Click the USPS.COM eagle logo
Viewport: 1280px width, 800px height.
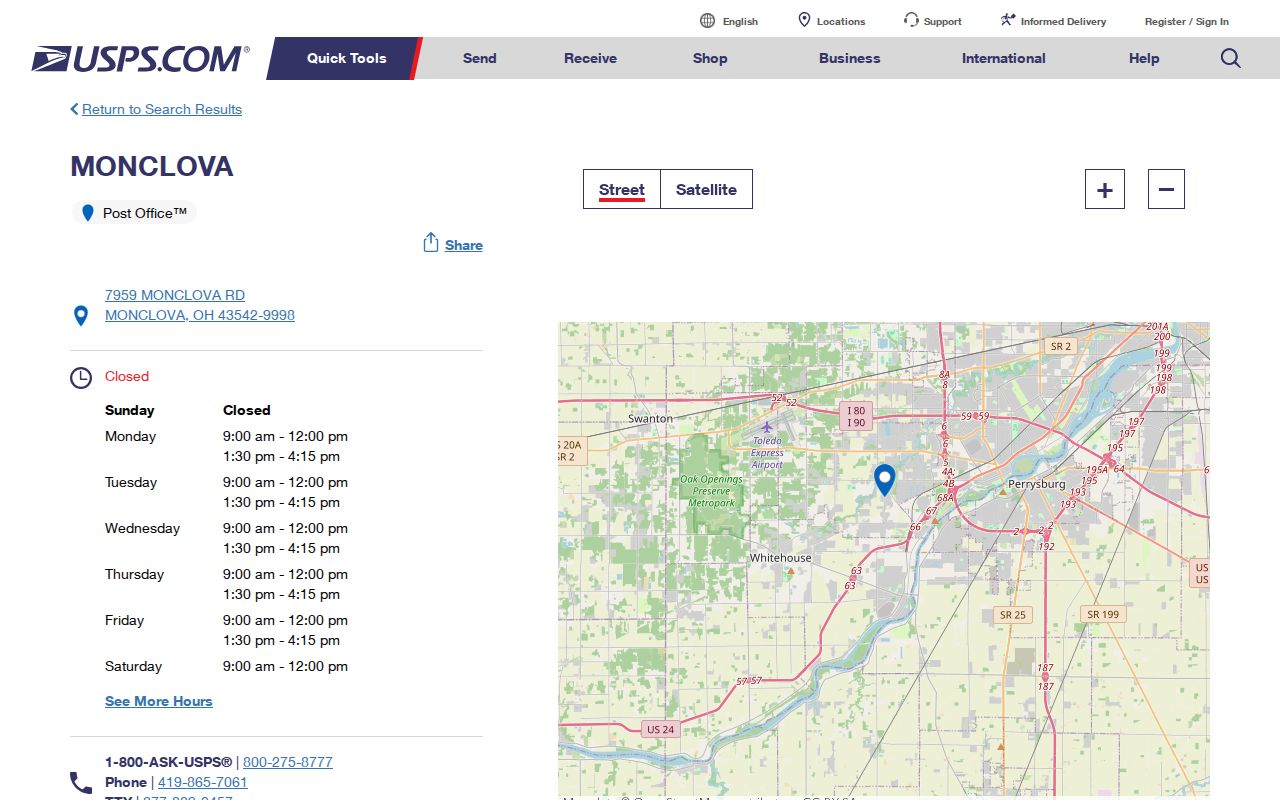coord(140,58)
